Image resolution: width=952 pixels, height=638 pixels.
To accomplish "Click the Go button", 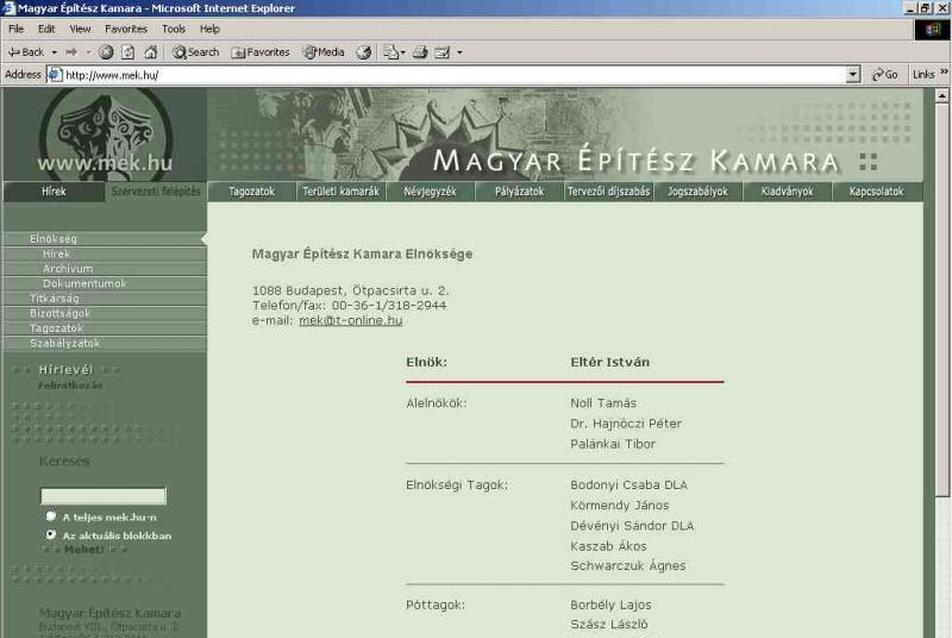I will pos(885,75).
